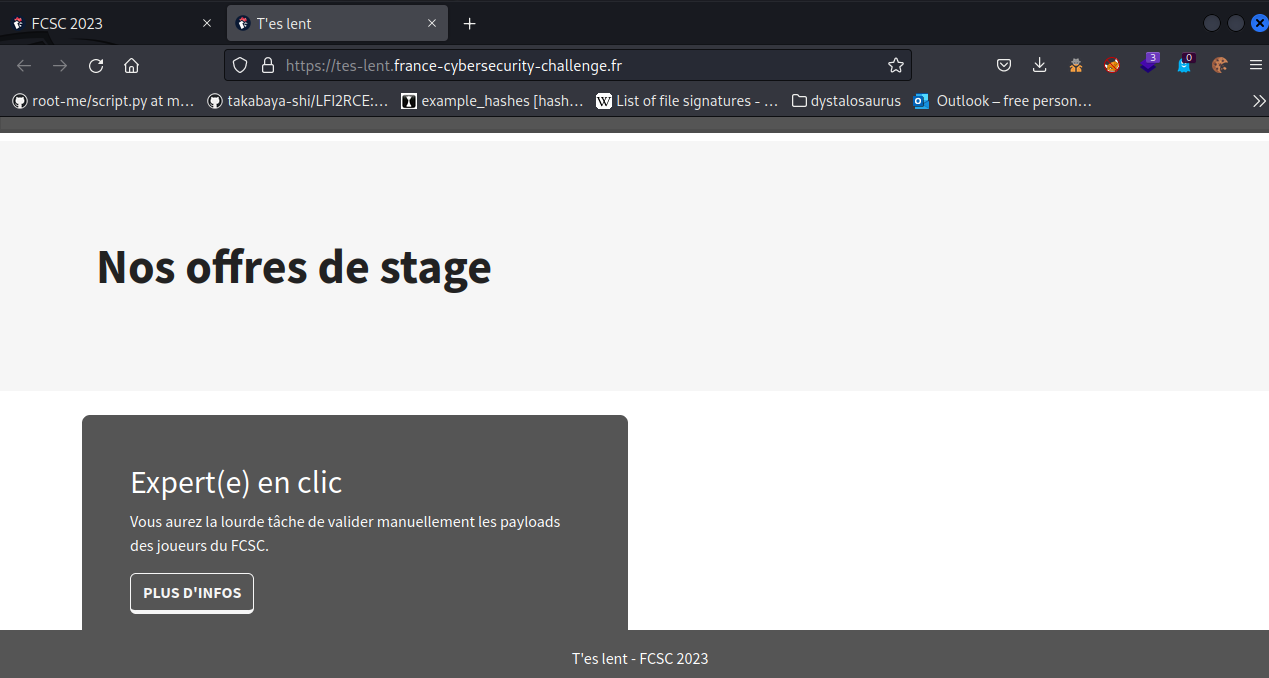Open the tracking protection shield icon
1269x678 pixels.
point(240,66)
